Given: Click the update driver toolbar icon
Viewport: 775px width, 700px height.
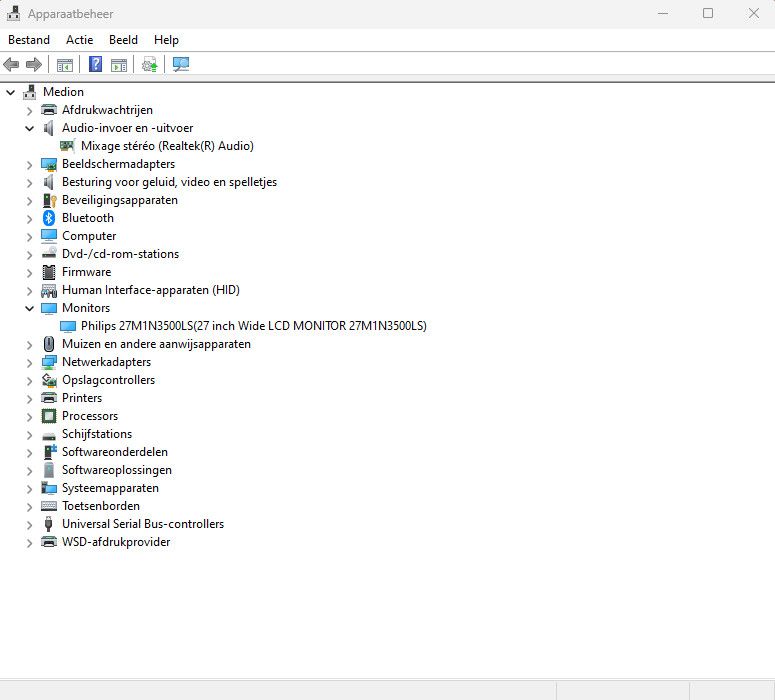Looking at the screenshot, I should point(150,65).
